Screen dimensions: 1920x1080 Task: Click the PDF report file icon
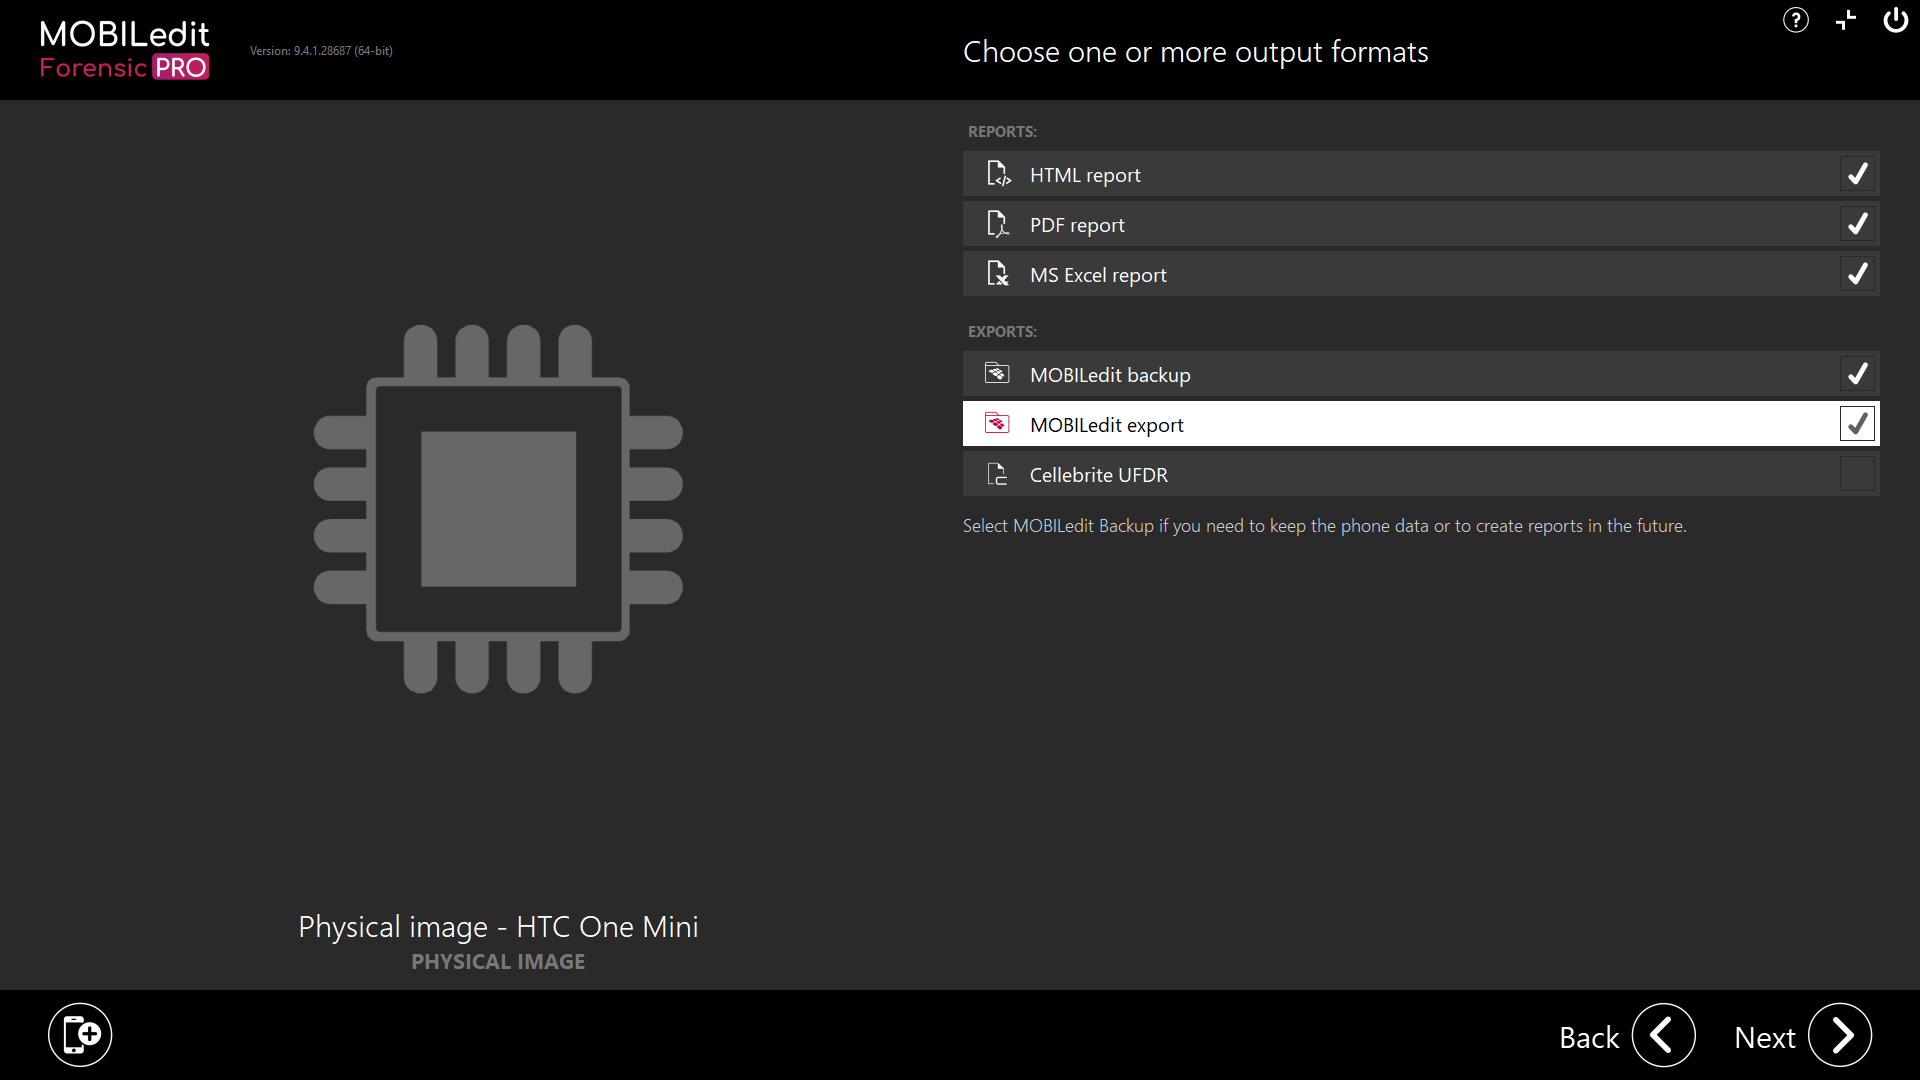coord(998,223)
